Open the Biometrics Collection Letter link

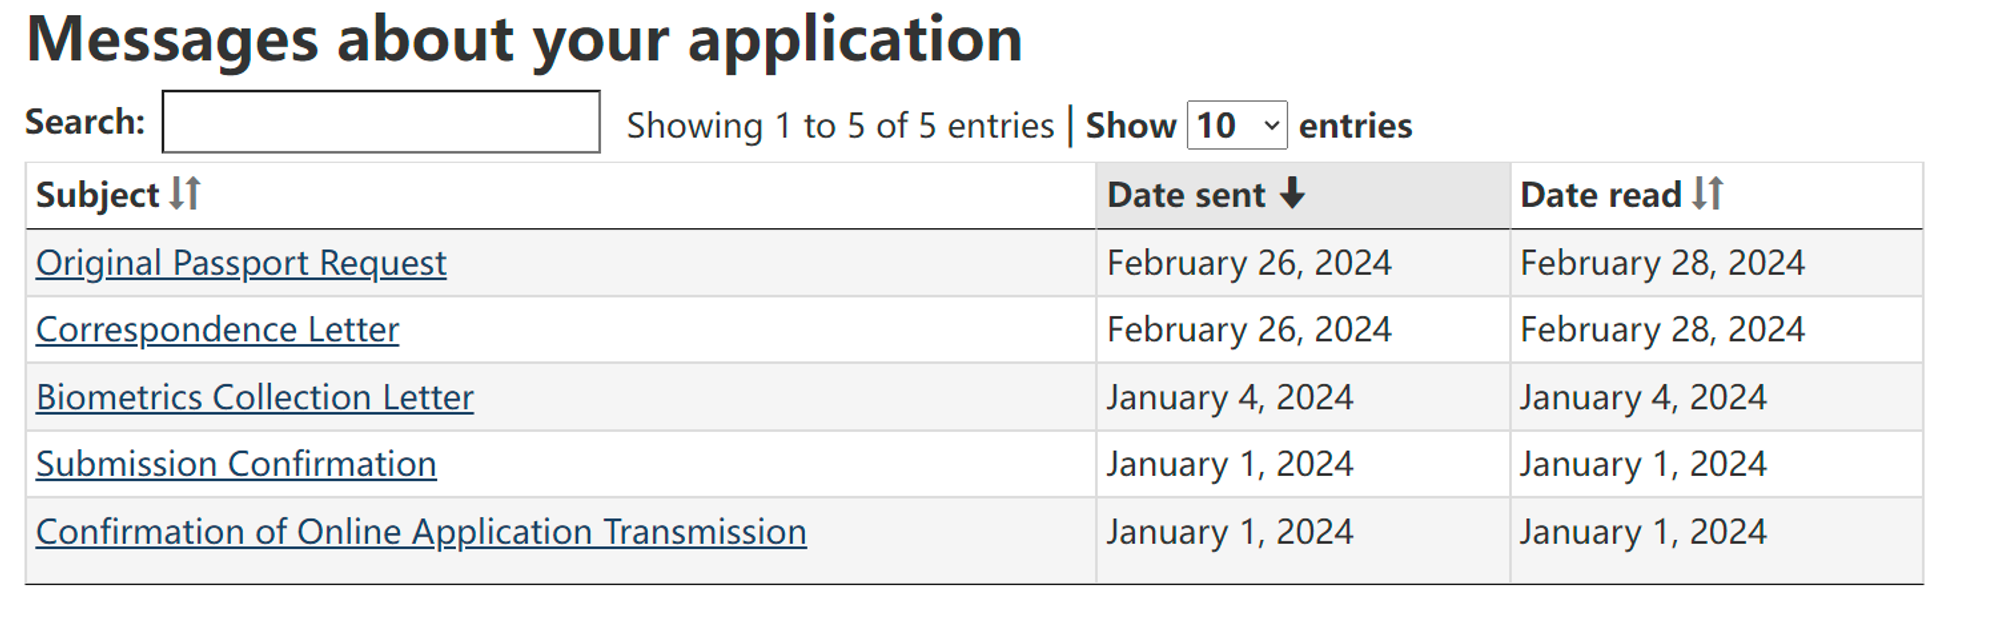coord(254,398)
